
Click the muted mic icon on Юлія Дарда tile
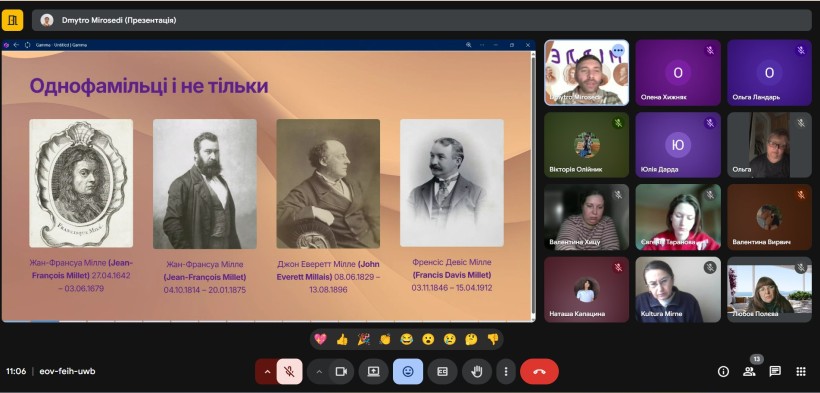pyautogui.click(x=710, y=123)
